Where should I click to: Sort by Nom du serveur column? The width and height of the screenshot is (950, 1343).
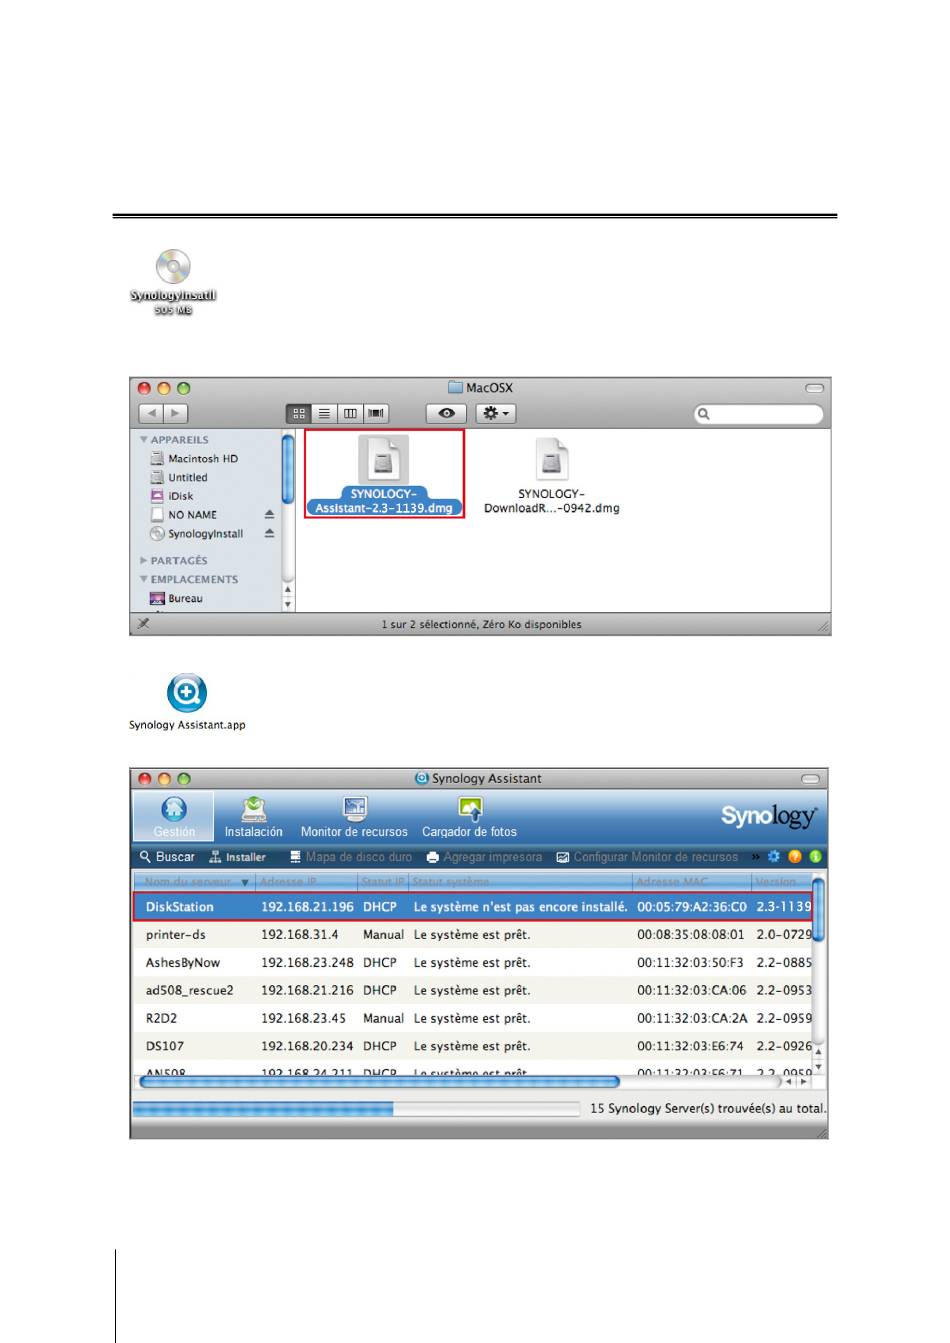coord(195,881)
